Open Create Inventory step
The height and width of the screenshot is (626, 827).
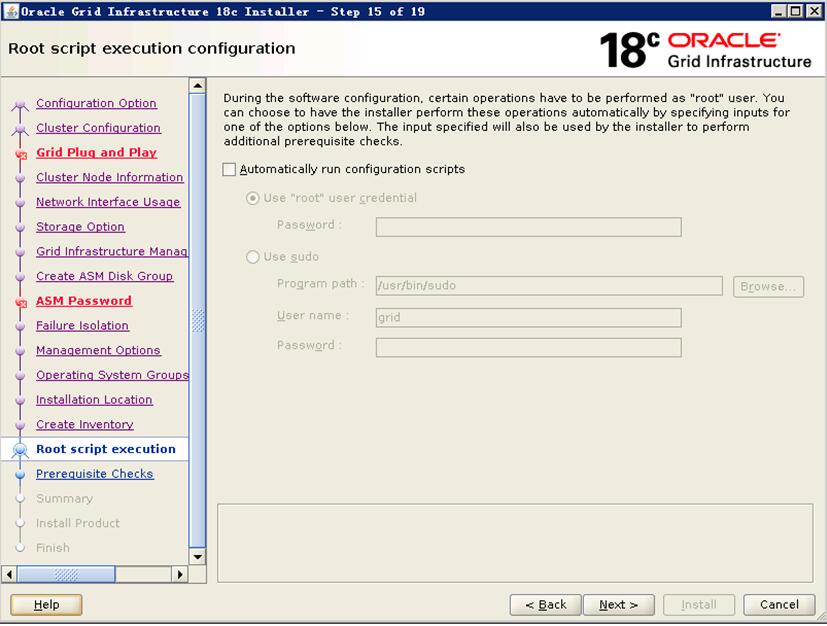point(85,425)
